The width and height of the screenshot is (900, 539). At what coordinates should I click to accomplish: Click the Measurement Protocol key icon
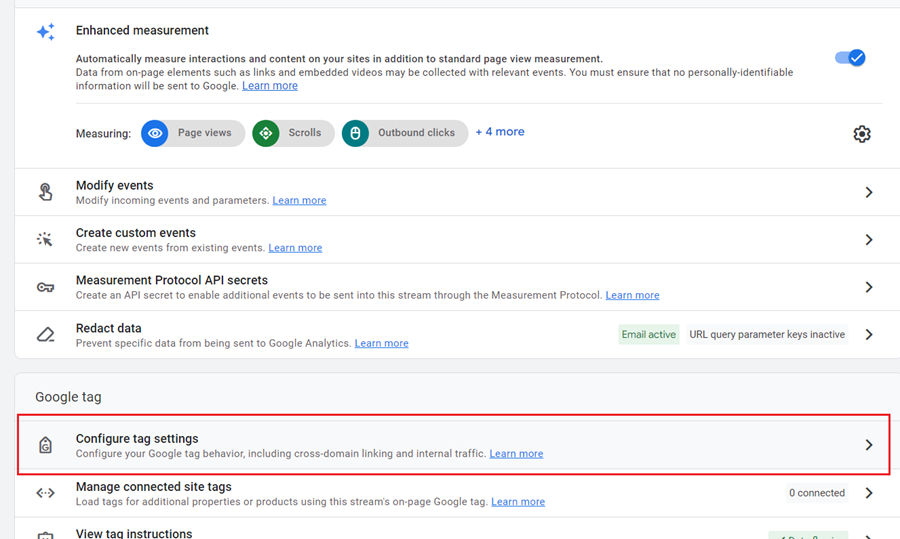click(45, 287)
